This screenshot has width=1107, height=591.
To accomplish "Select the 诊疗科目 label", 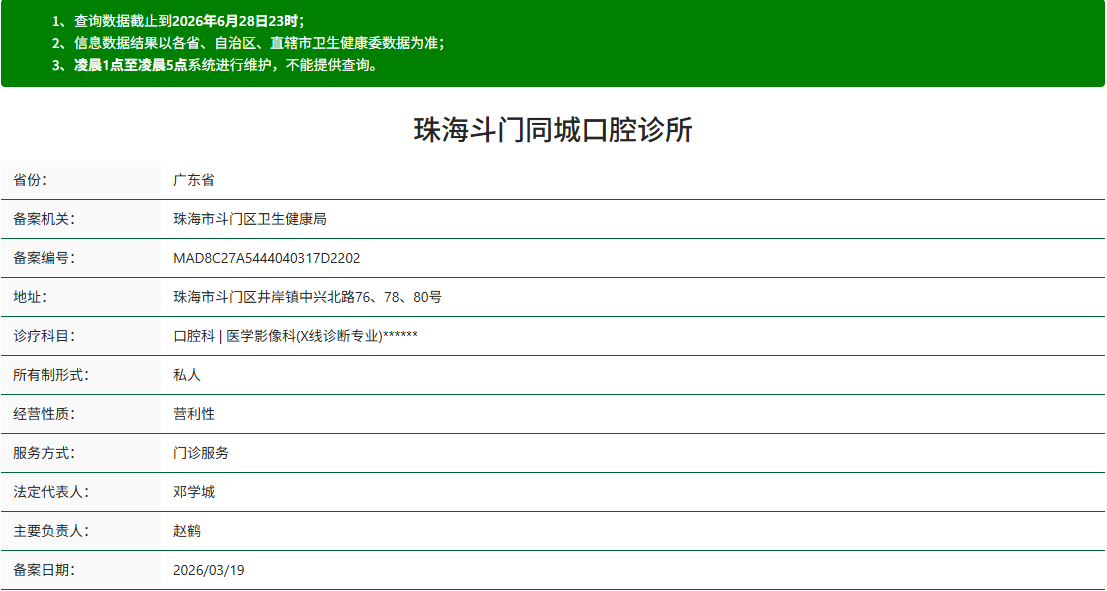I will tap(44, 336).
